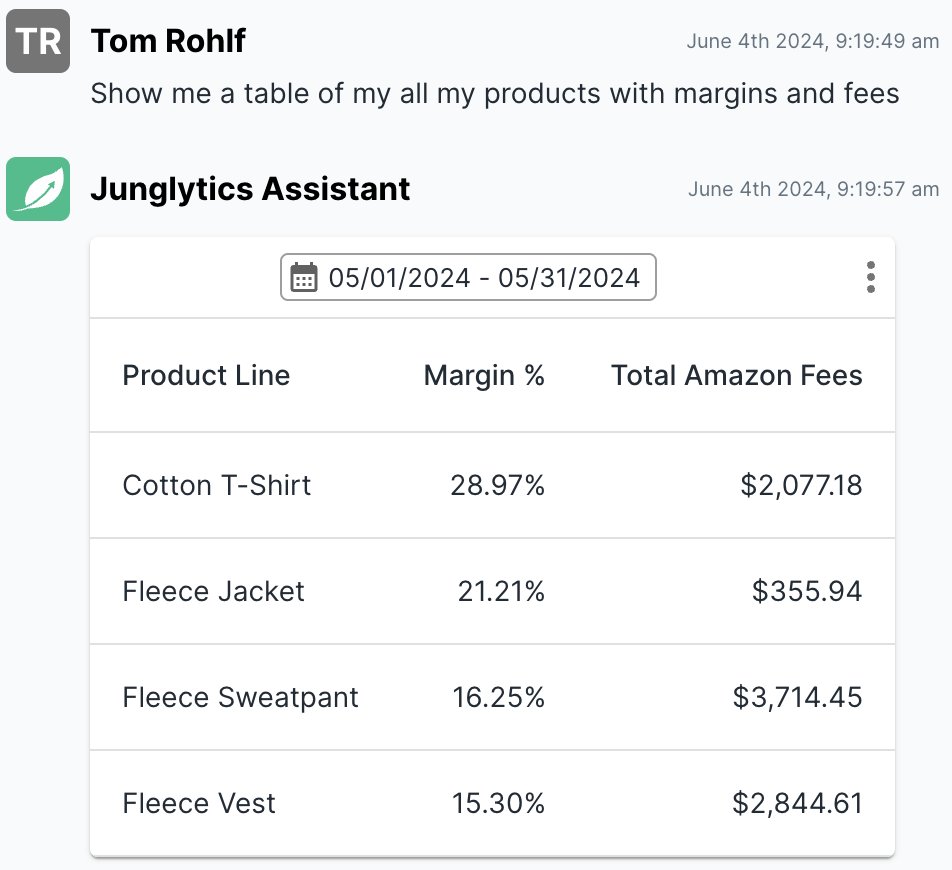The image size is (952, 870).
Task: Click Cotton T-Shirt's 28.97% margin value
Action: (497, 485)
